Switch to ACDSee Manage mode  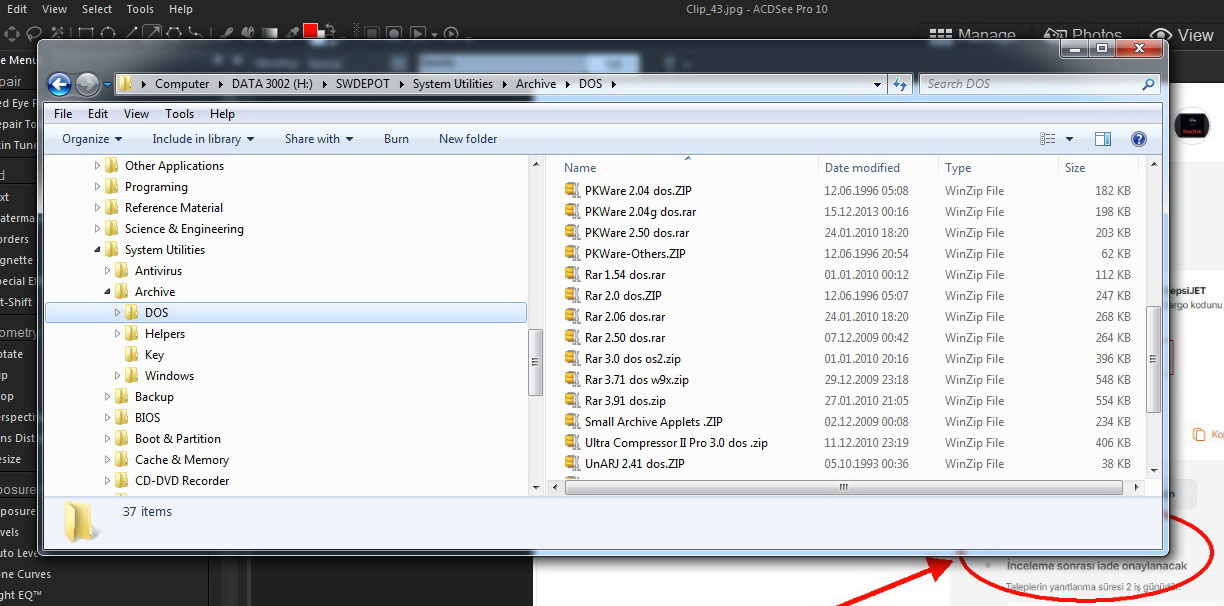point(975,36)
